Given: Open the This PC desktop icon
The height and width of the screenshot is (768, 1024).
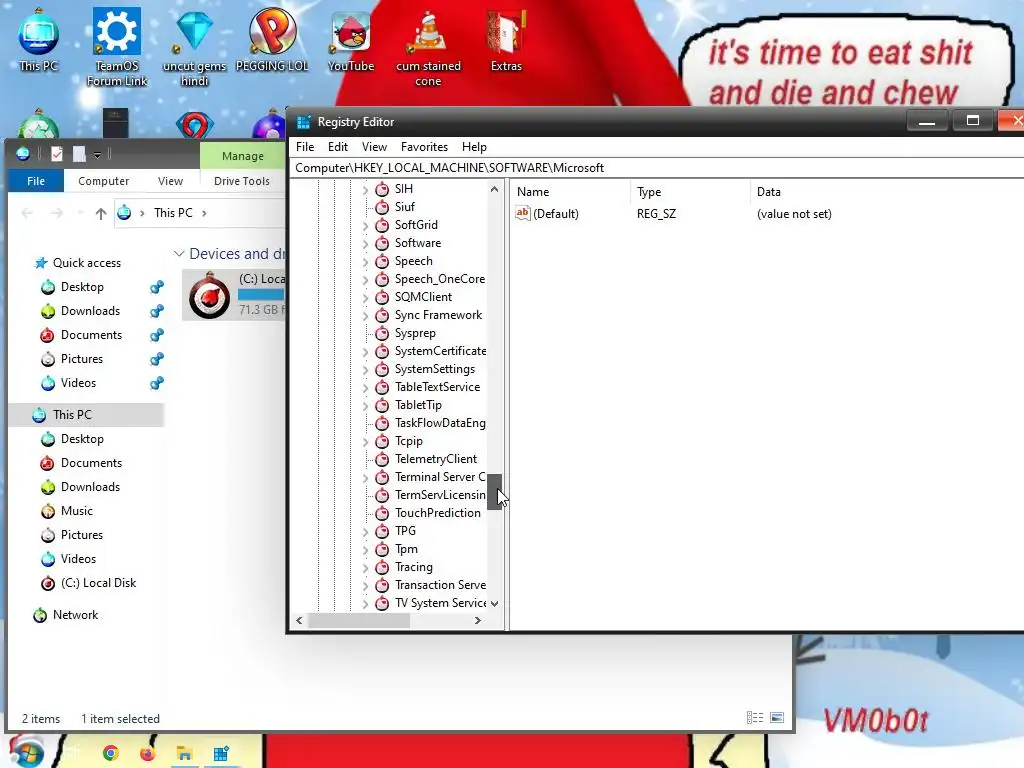Looking at the screenshot, I should coord(39,39).
